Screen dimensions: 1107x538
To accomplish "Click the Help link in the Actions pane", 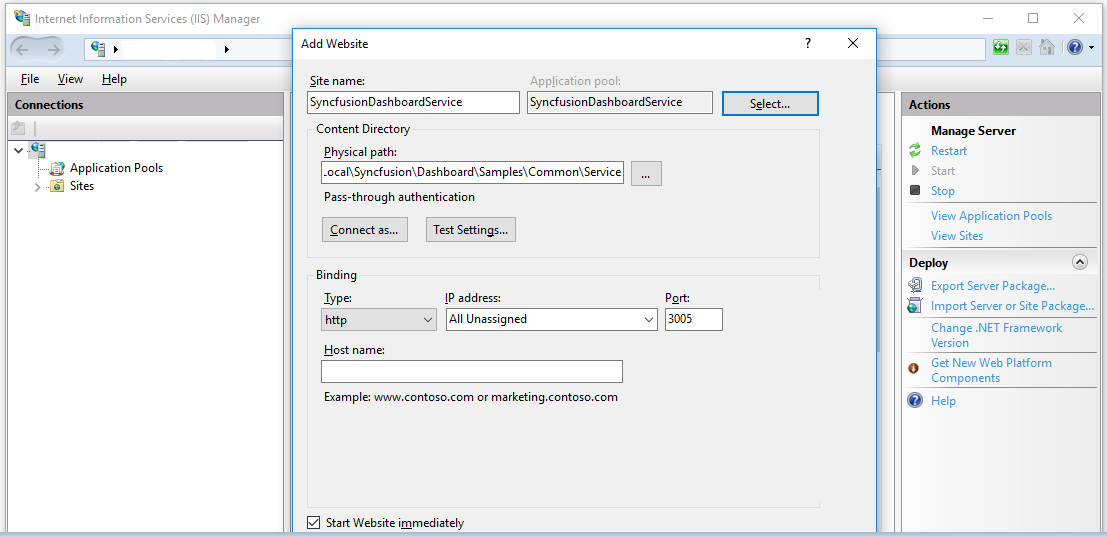I will pyautogui.click(x=943, y=401).
